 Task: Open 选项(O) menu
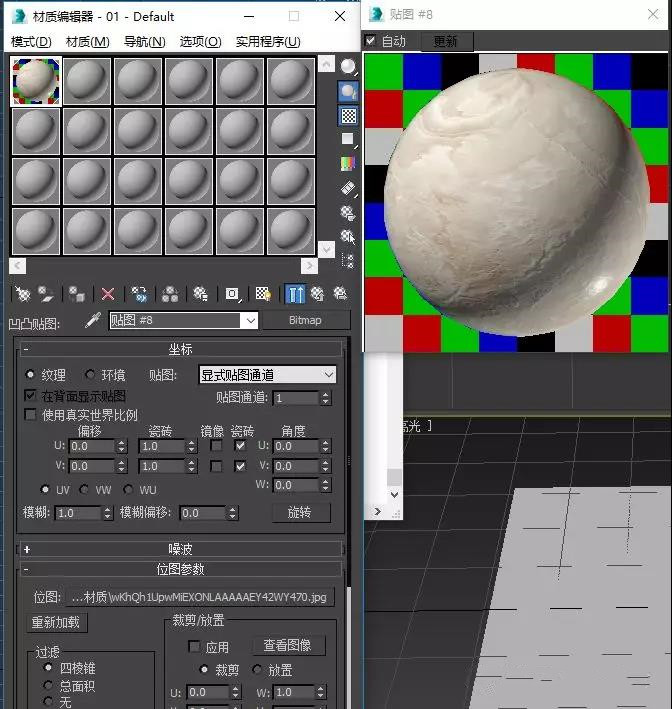(200, 42)
